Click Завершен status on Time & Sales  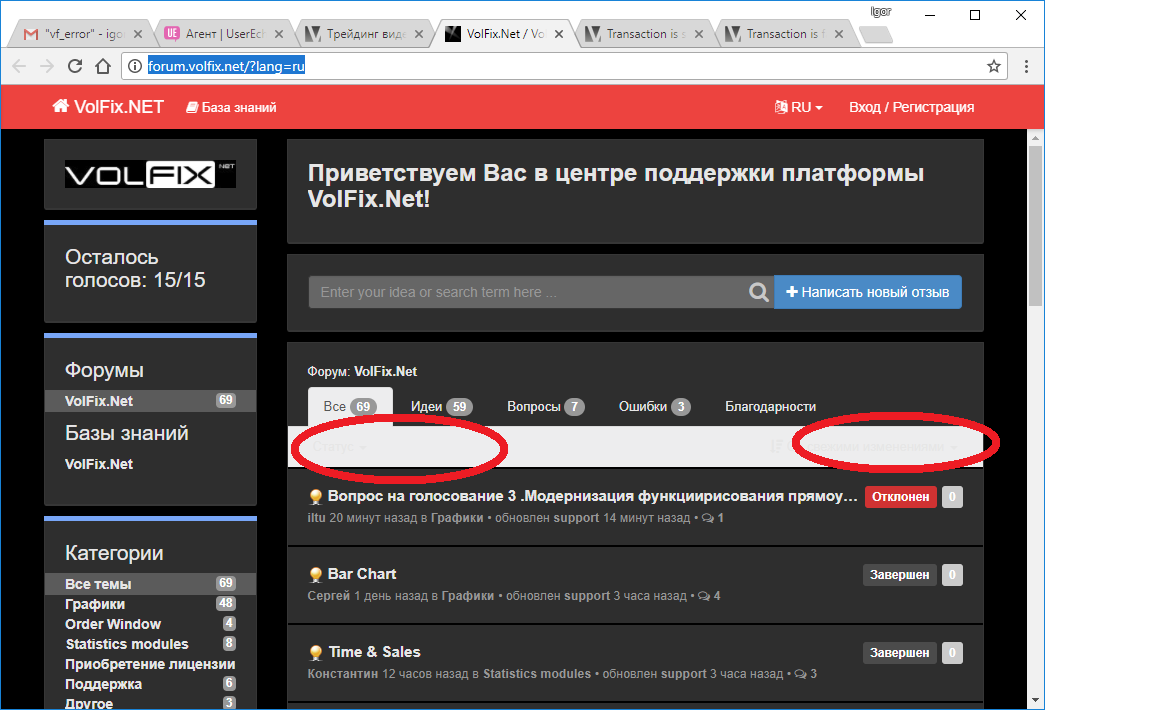click(900, 652)
